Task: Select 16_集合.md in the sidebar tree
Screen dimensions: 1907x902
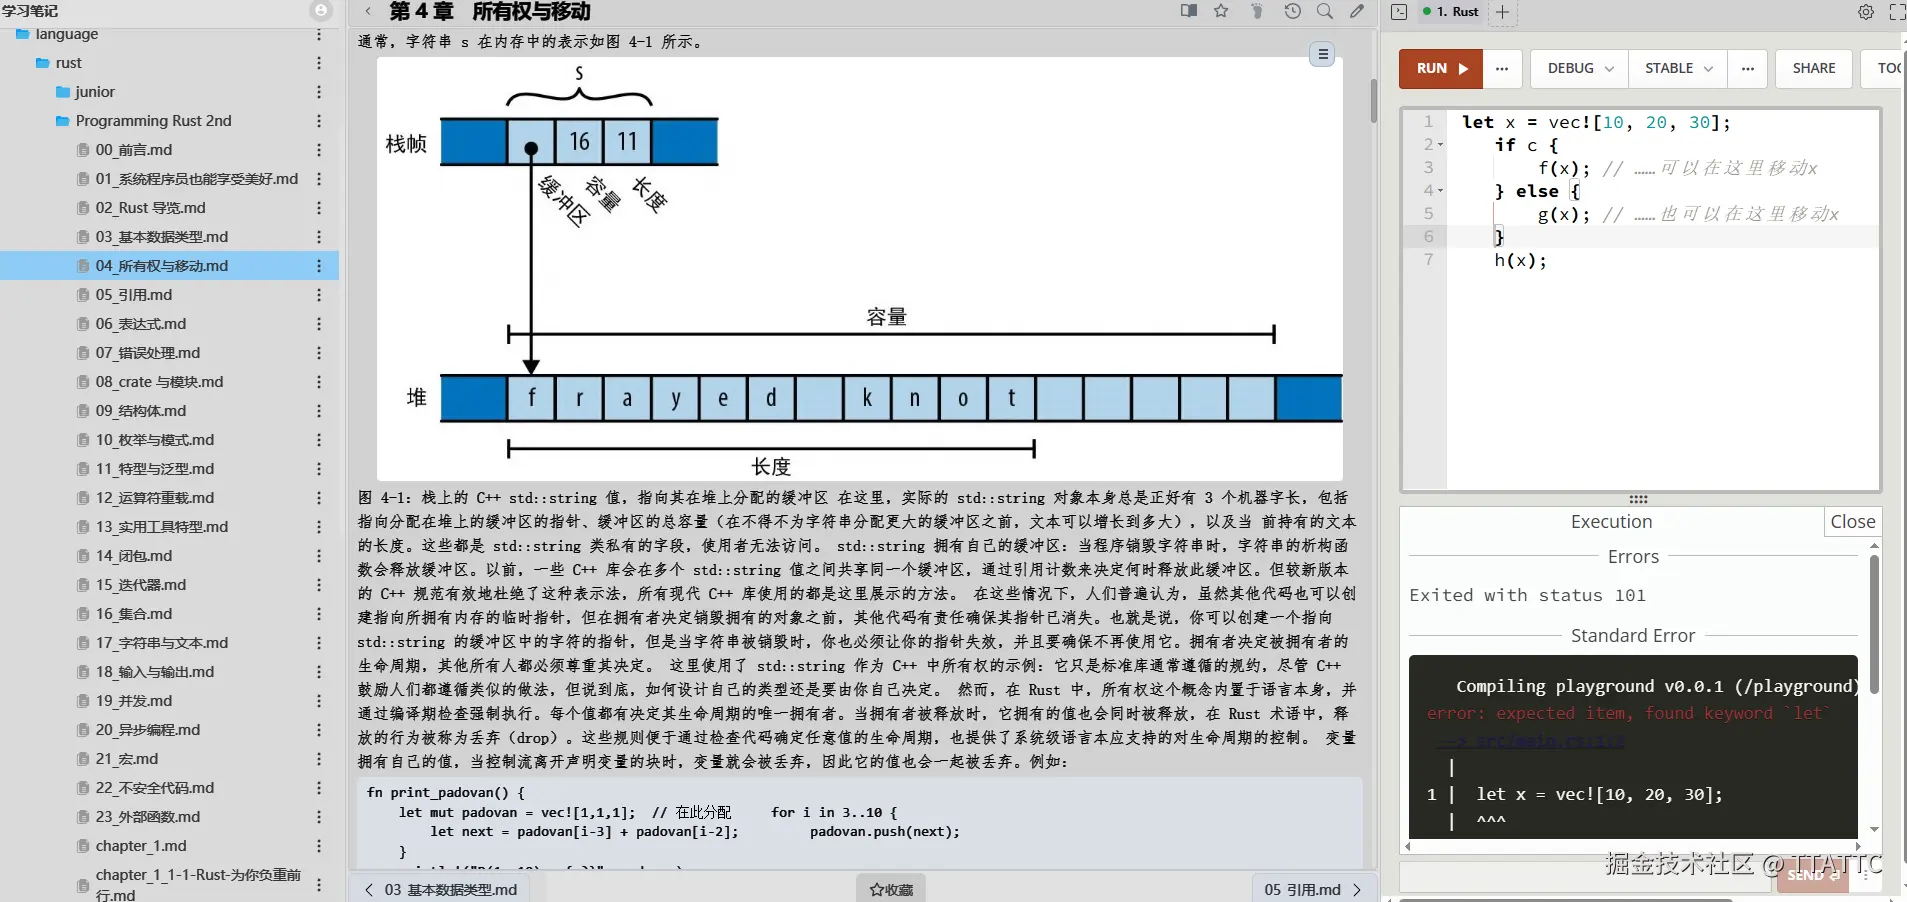Action: coord(136,613)
